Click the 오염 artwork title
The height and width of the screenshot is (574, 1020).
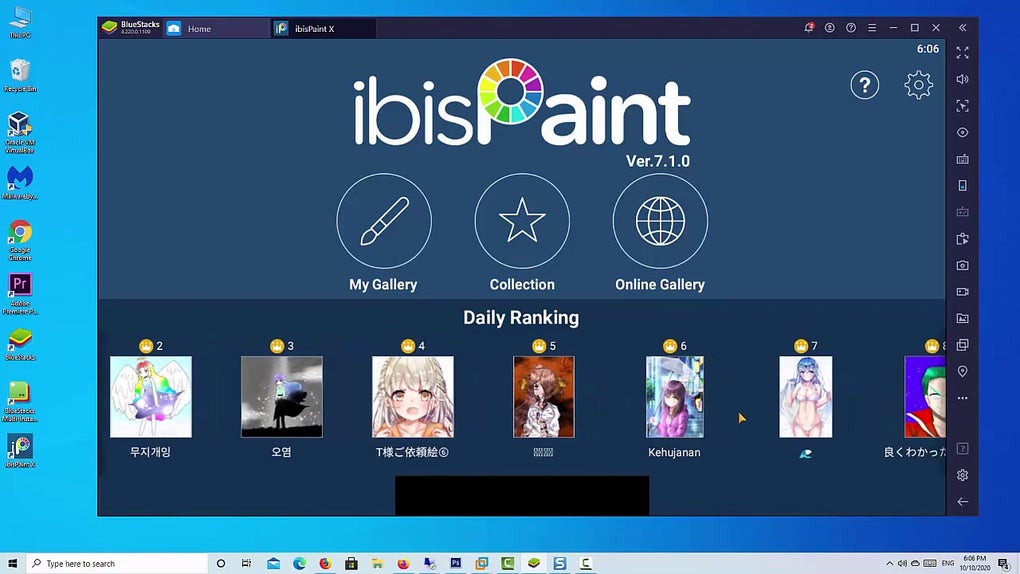[282, 452]
